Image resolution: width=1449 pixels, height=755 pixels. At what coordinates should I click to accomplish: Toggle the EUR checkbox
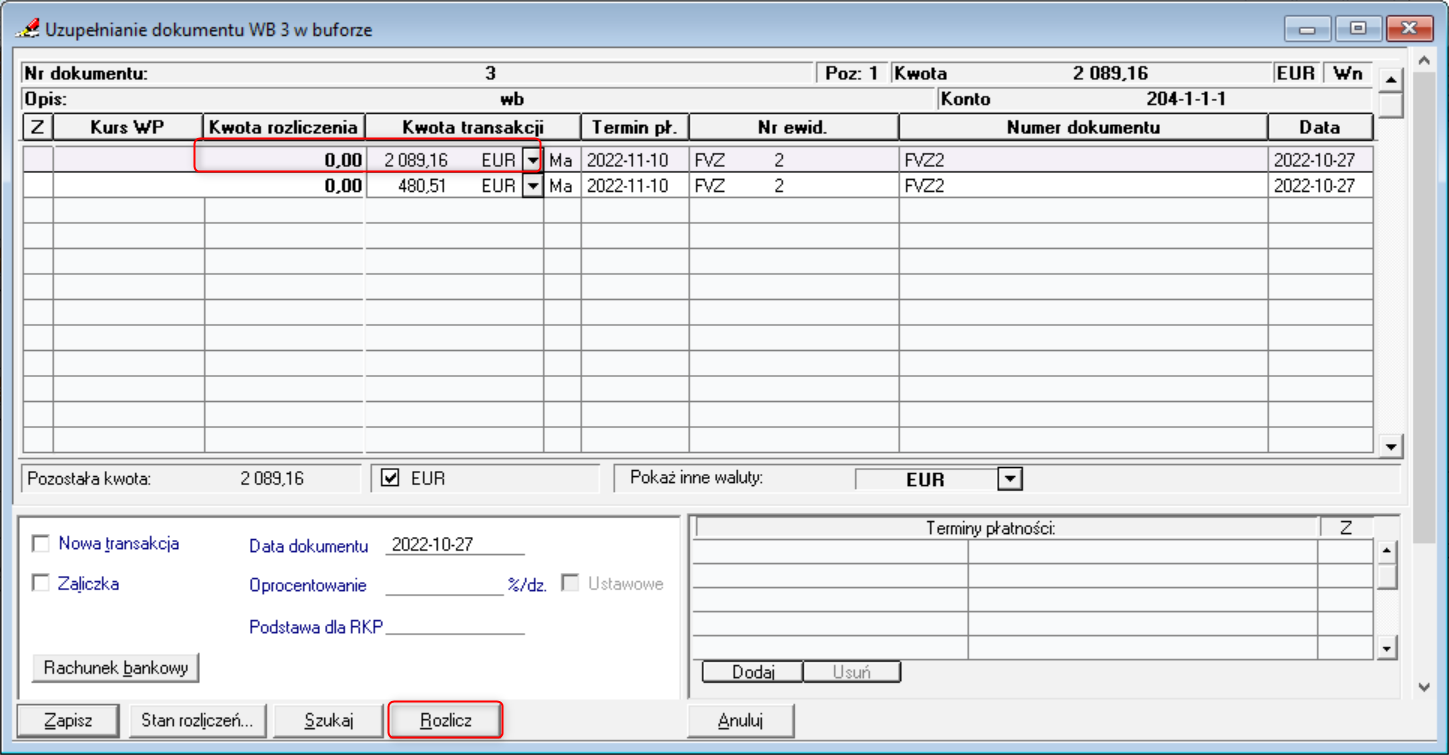391,479
